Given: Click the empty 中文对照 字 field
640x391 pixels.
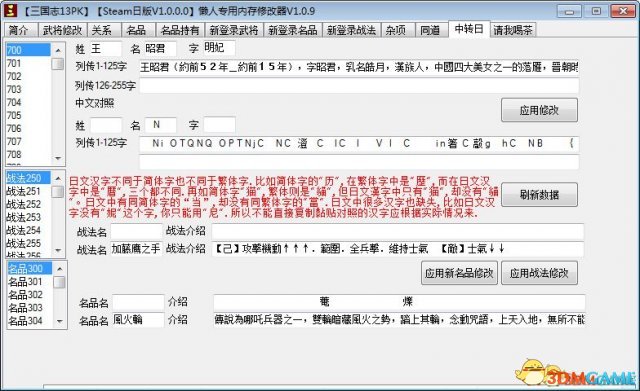Looking at the screenshot, I should pos(219,124).
